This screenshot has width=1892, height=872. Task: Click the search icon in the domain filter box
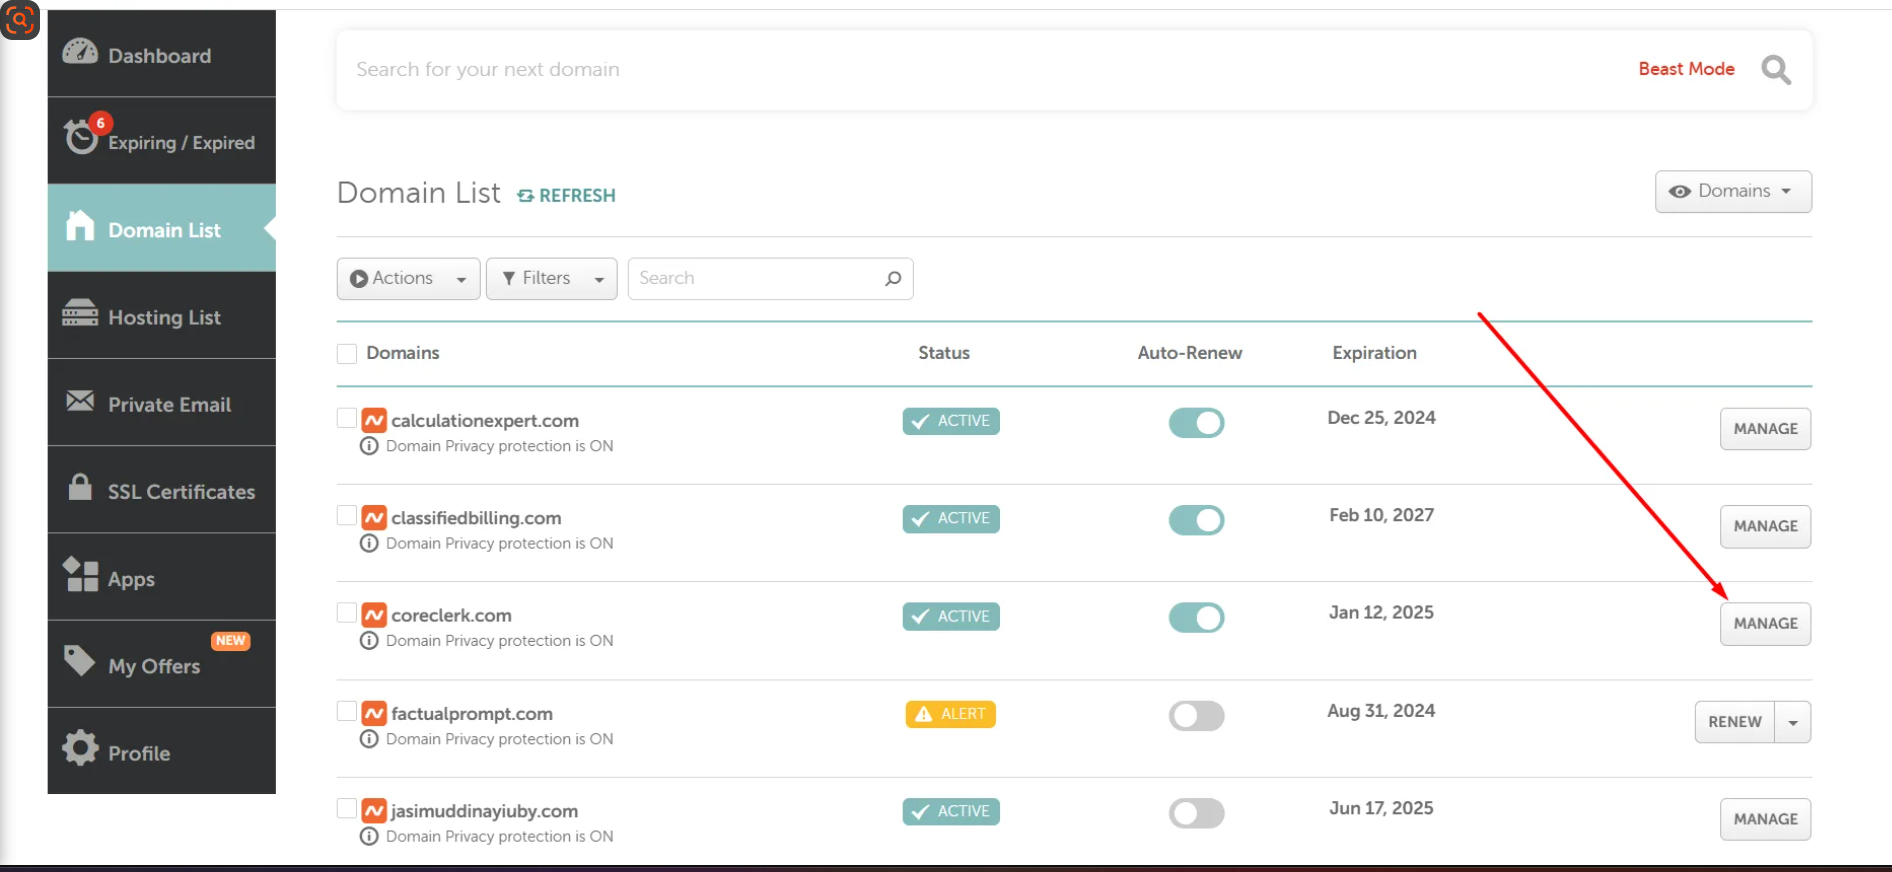pyautogui.click(x=893, y=279)
